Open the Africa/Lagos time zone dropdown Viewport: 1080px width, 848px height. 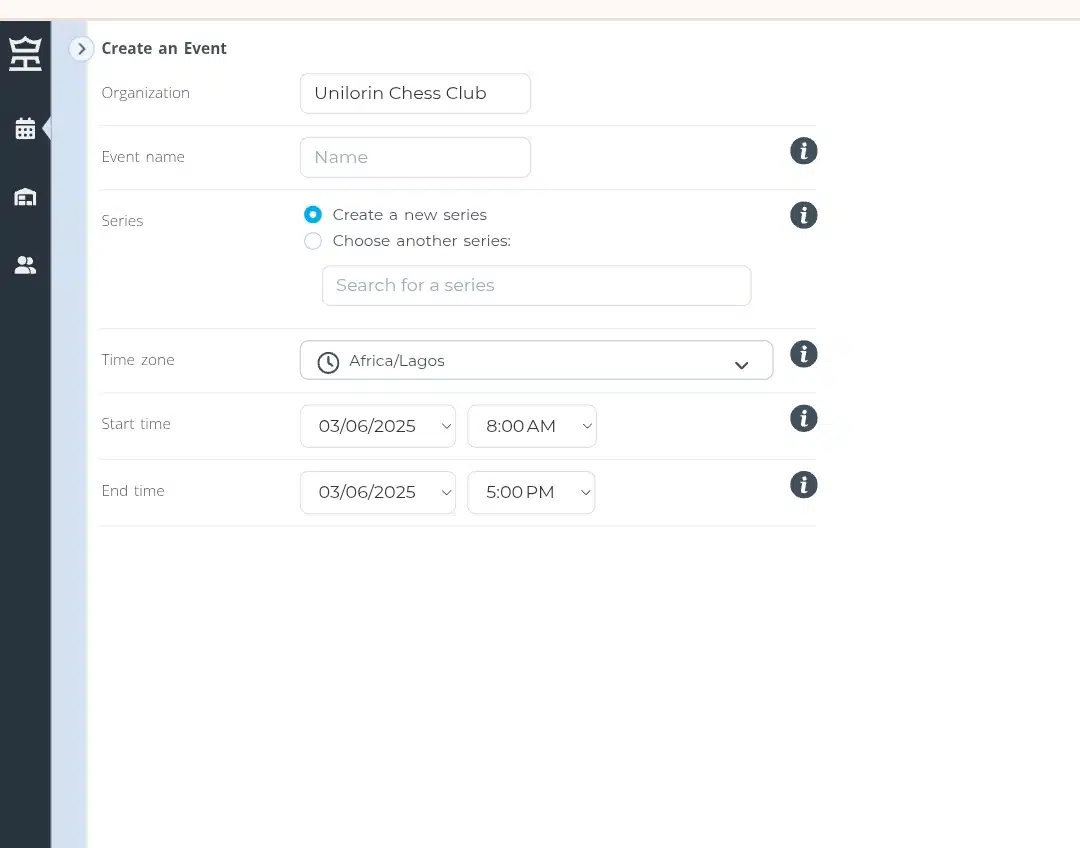point(537,360)
